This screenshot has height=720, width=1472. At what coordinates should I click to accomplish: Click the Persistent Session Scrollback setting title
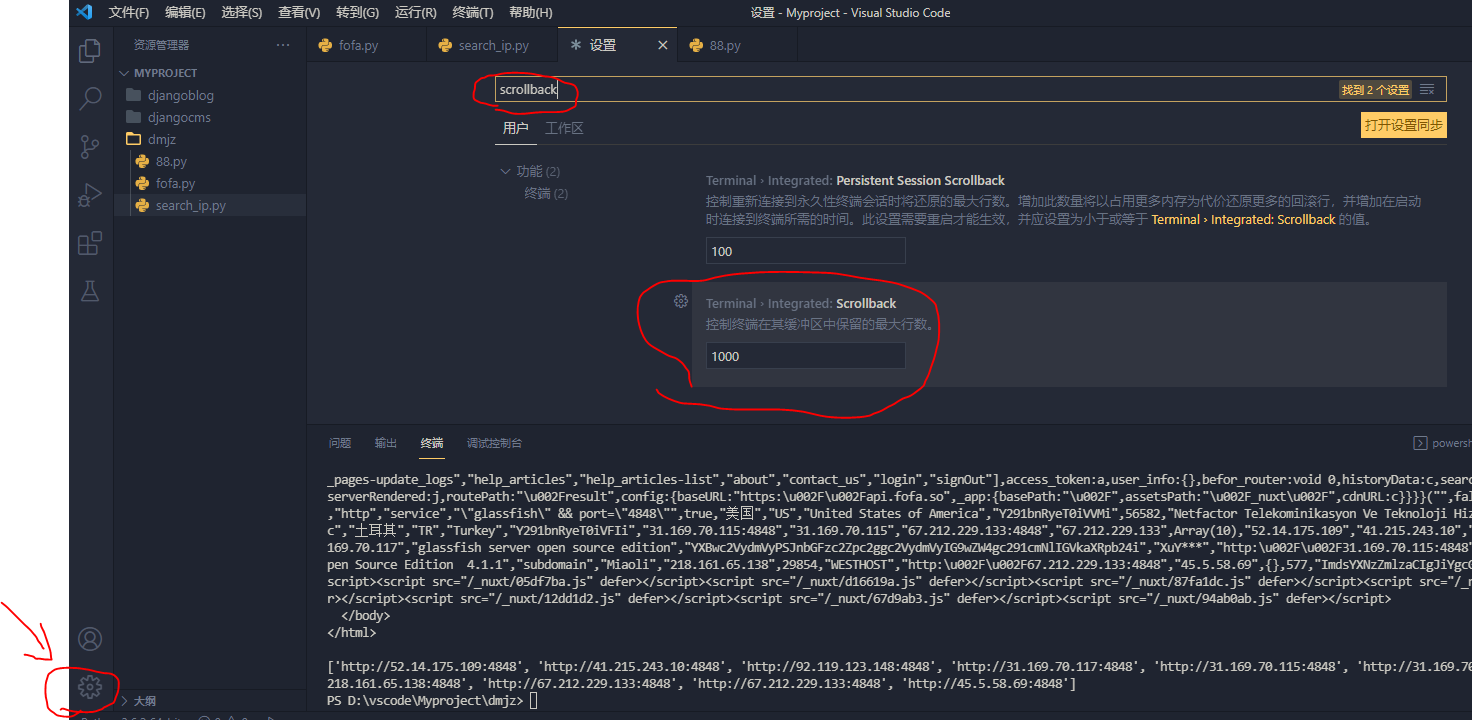click(920, 180)
